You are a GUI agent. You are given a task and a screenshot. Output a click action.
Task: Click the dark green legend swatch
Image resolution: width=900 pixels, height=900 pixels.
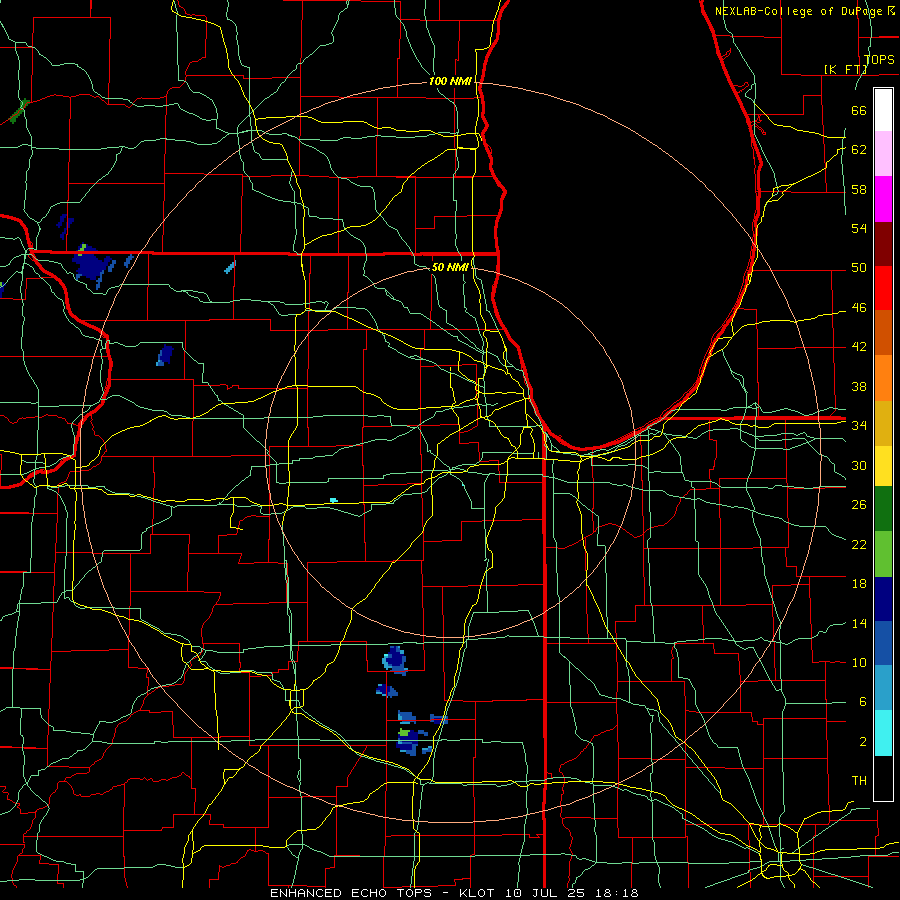pyautogui.click(x=883, y=509)
